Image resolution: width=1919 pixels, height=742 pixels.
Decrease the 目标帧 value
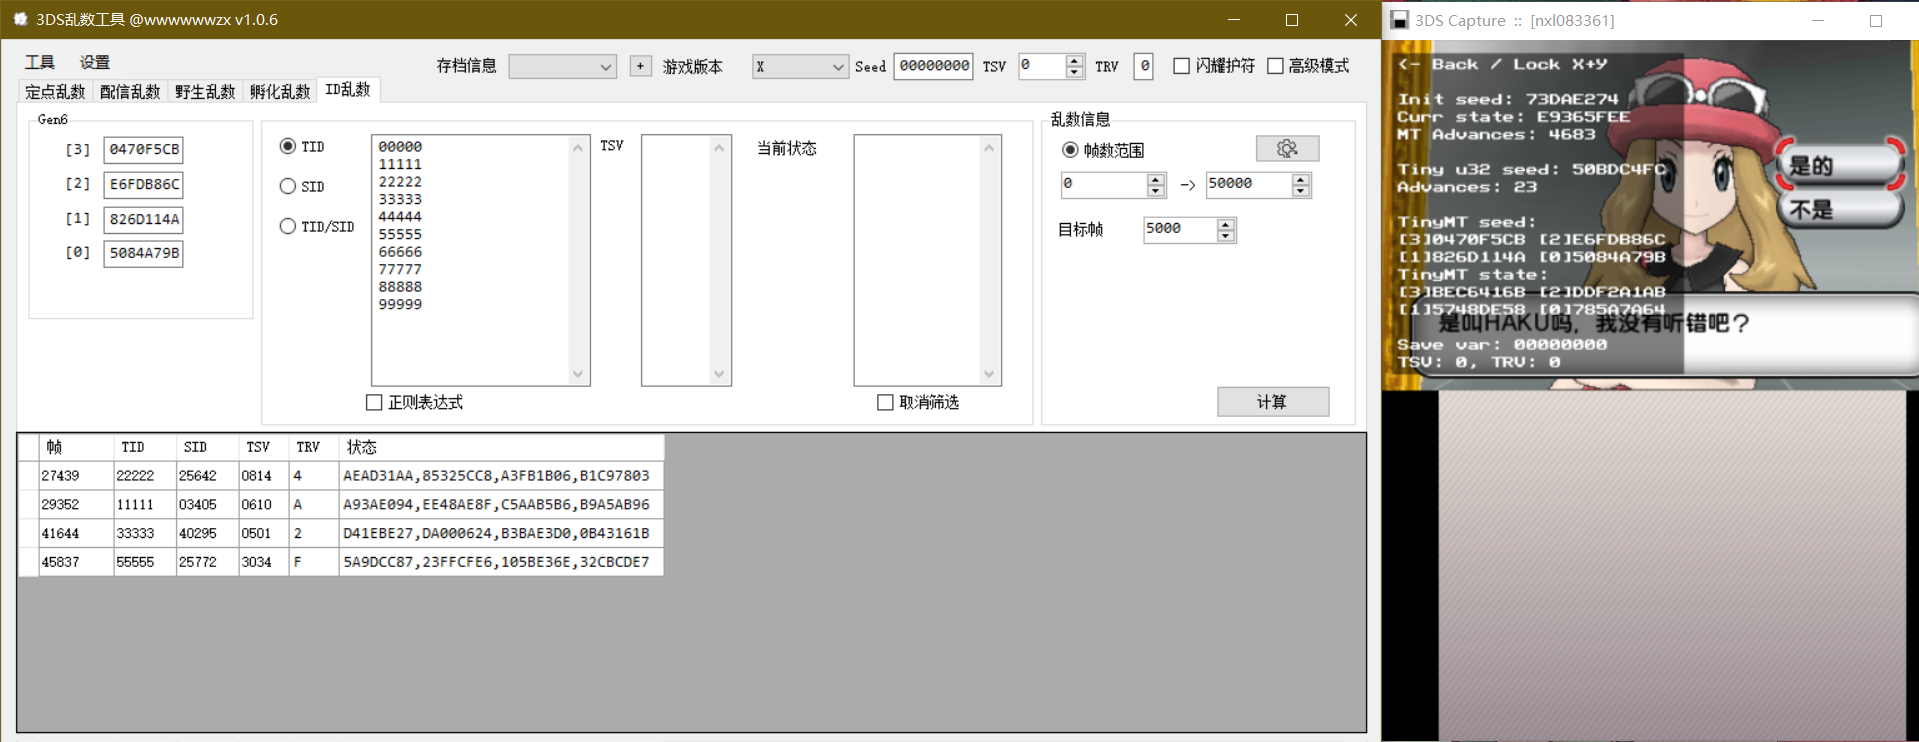(x=1226, y=236)
